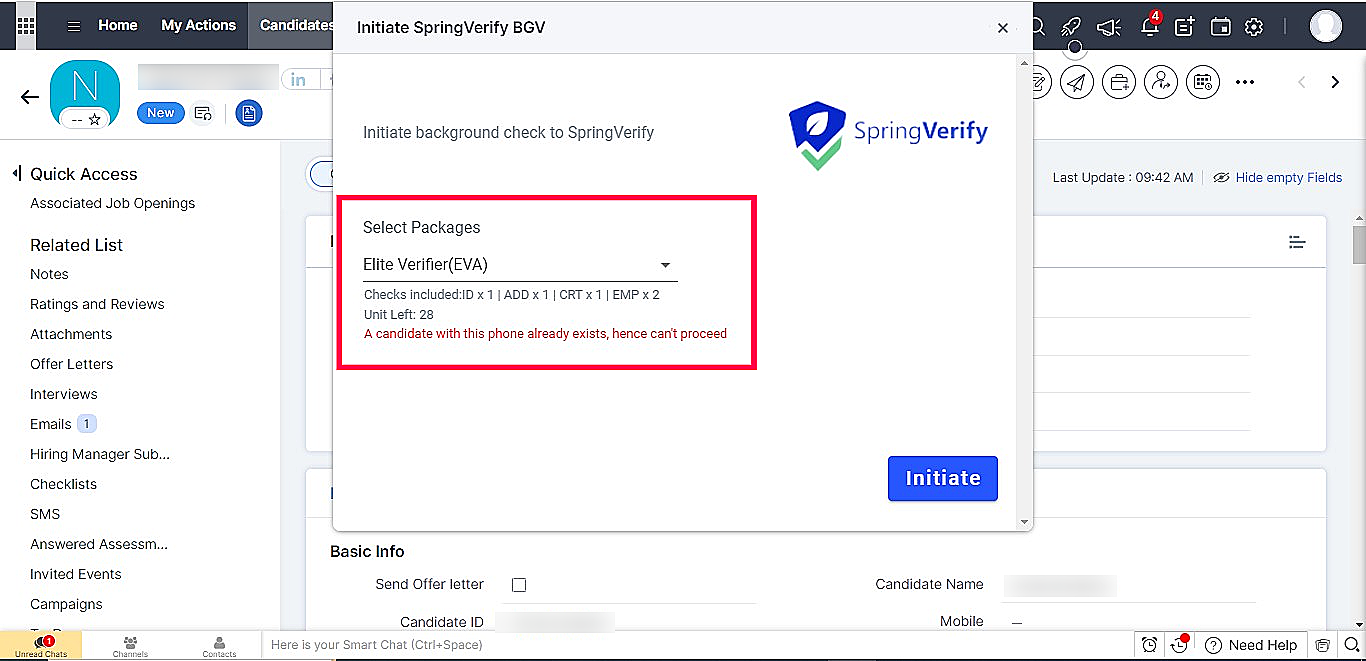
Task: Switch to the My Actions tab
Action: tap(199, 25)
